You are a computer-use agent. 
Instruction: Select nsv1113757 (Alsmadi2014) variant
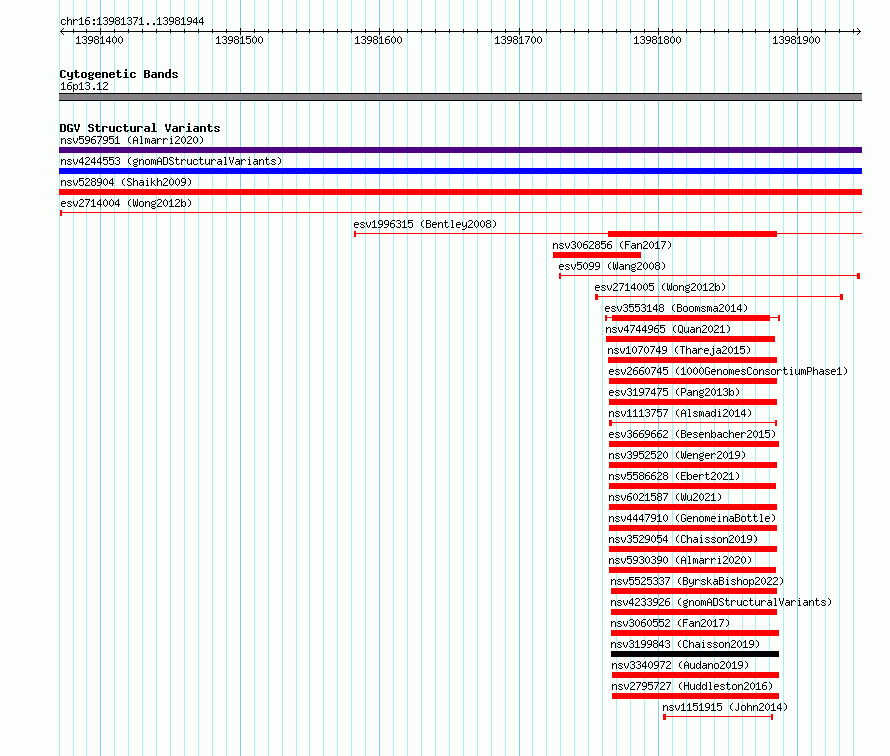680,413
